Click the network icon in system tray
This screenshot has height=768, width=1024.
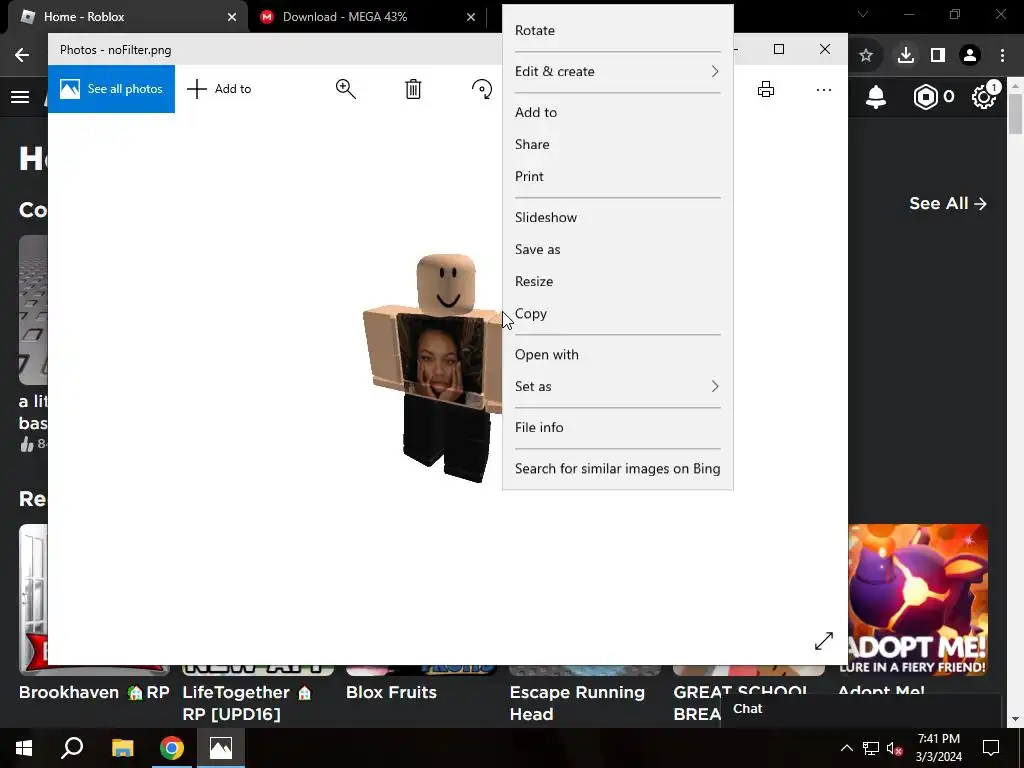coord(871,748)
